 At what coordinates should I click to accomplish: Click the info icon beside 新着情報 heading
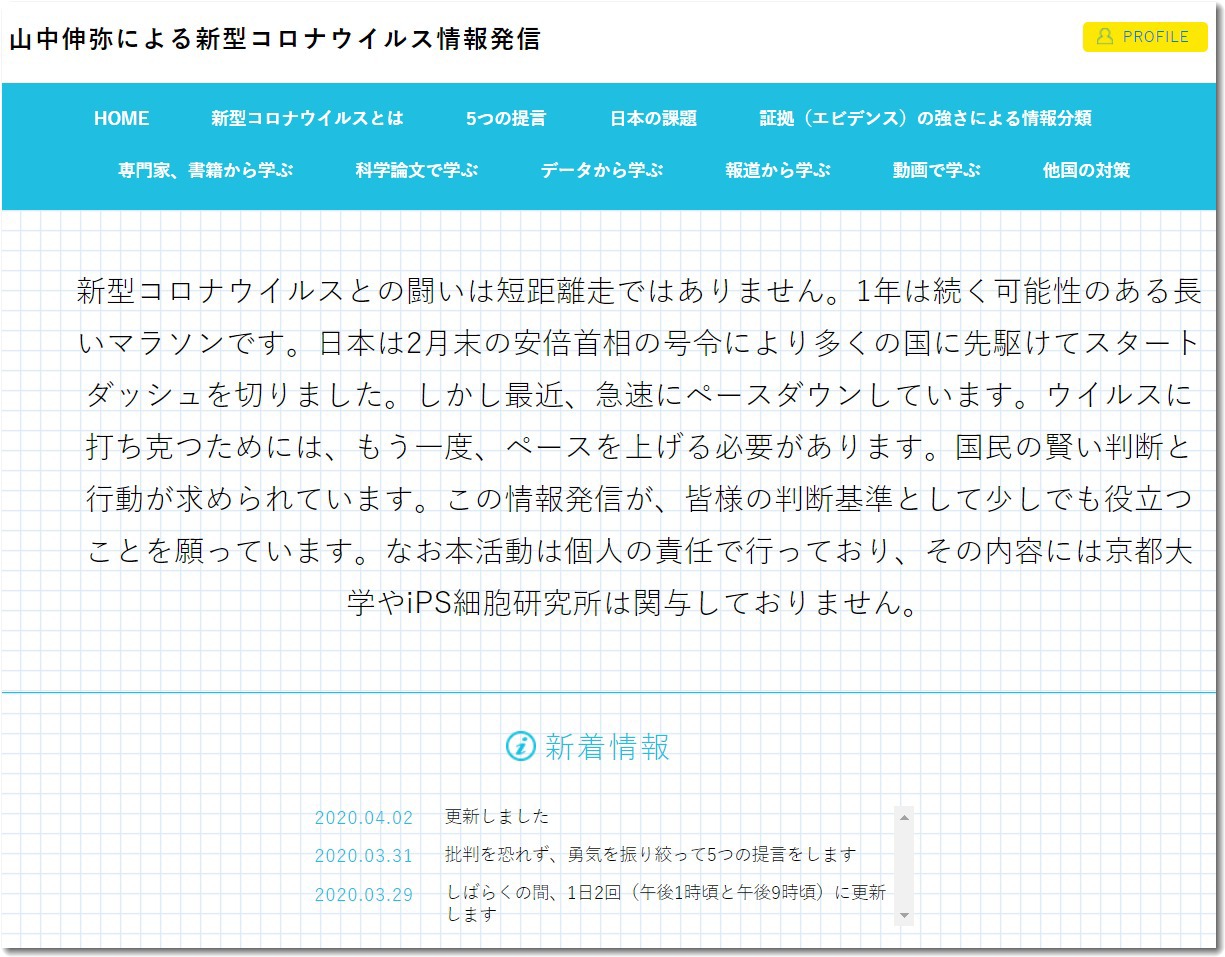tap(519, 746)
